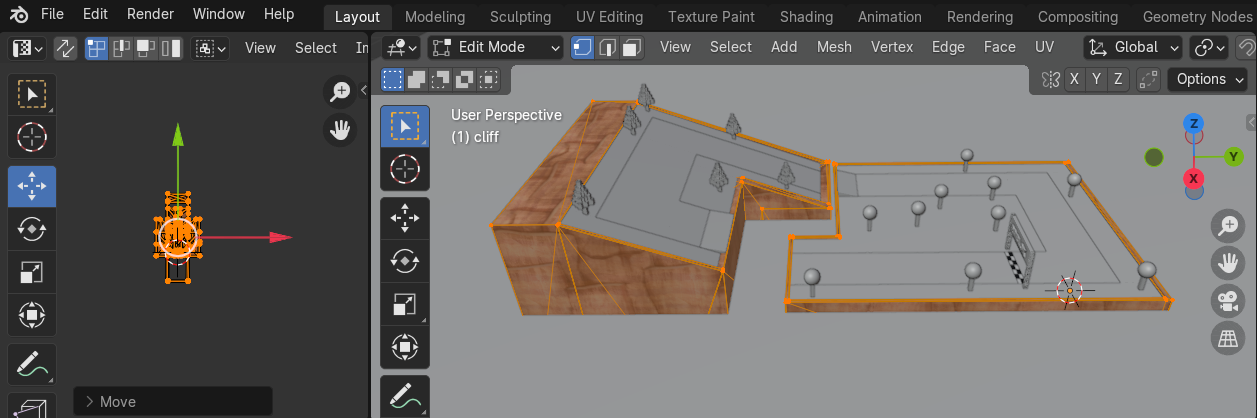Activate 3D viewport Rotate tool

(405, 260)
